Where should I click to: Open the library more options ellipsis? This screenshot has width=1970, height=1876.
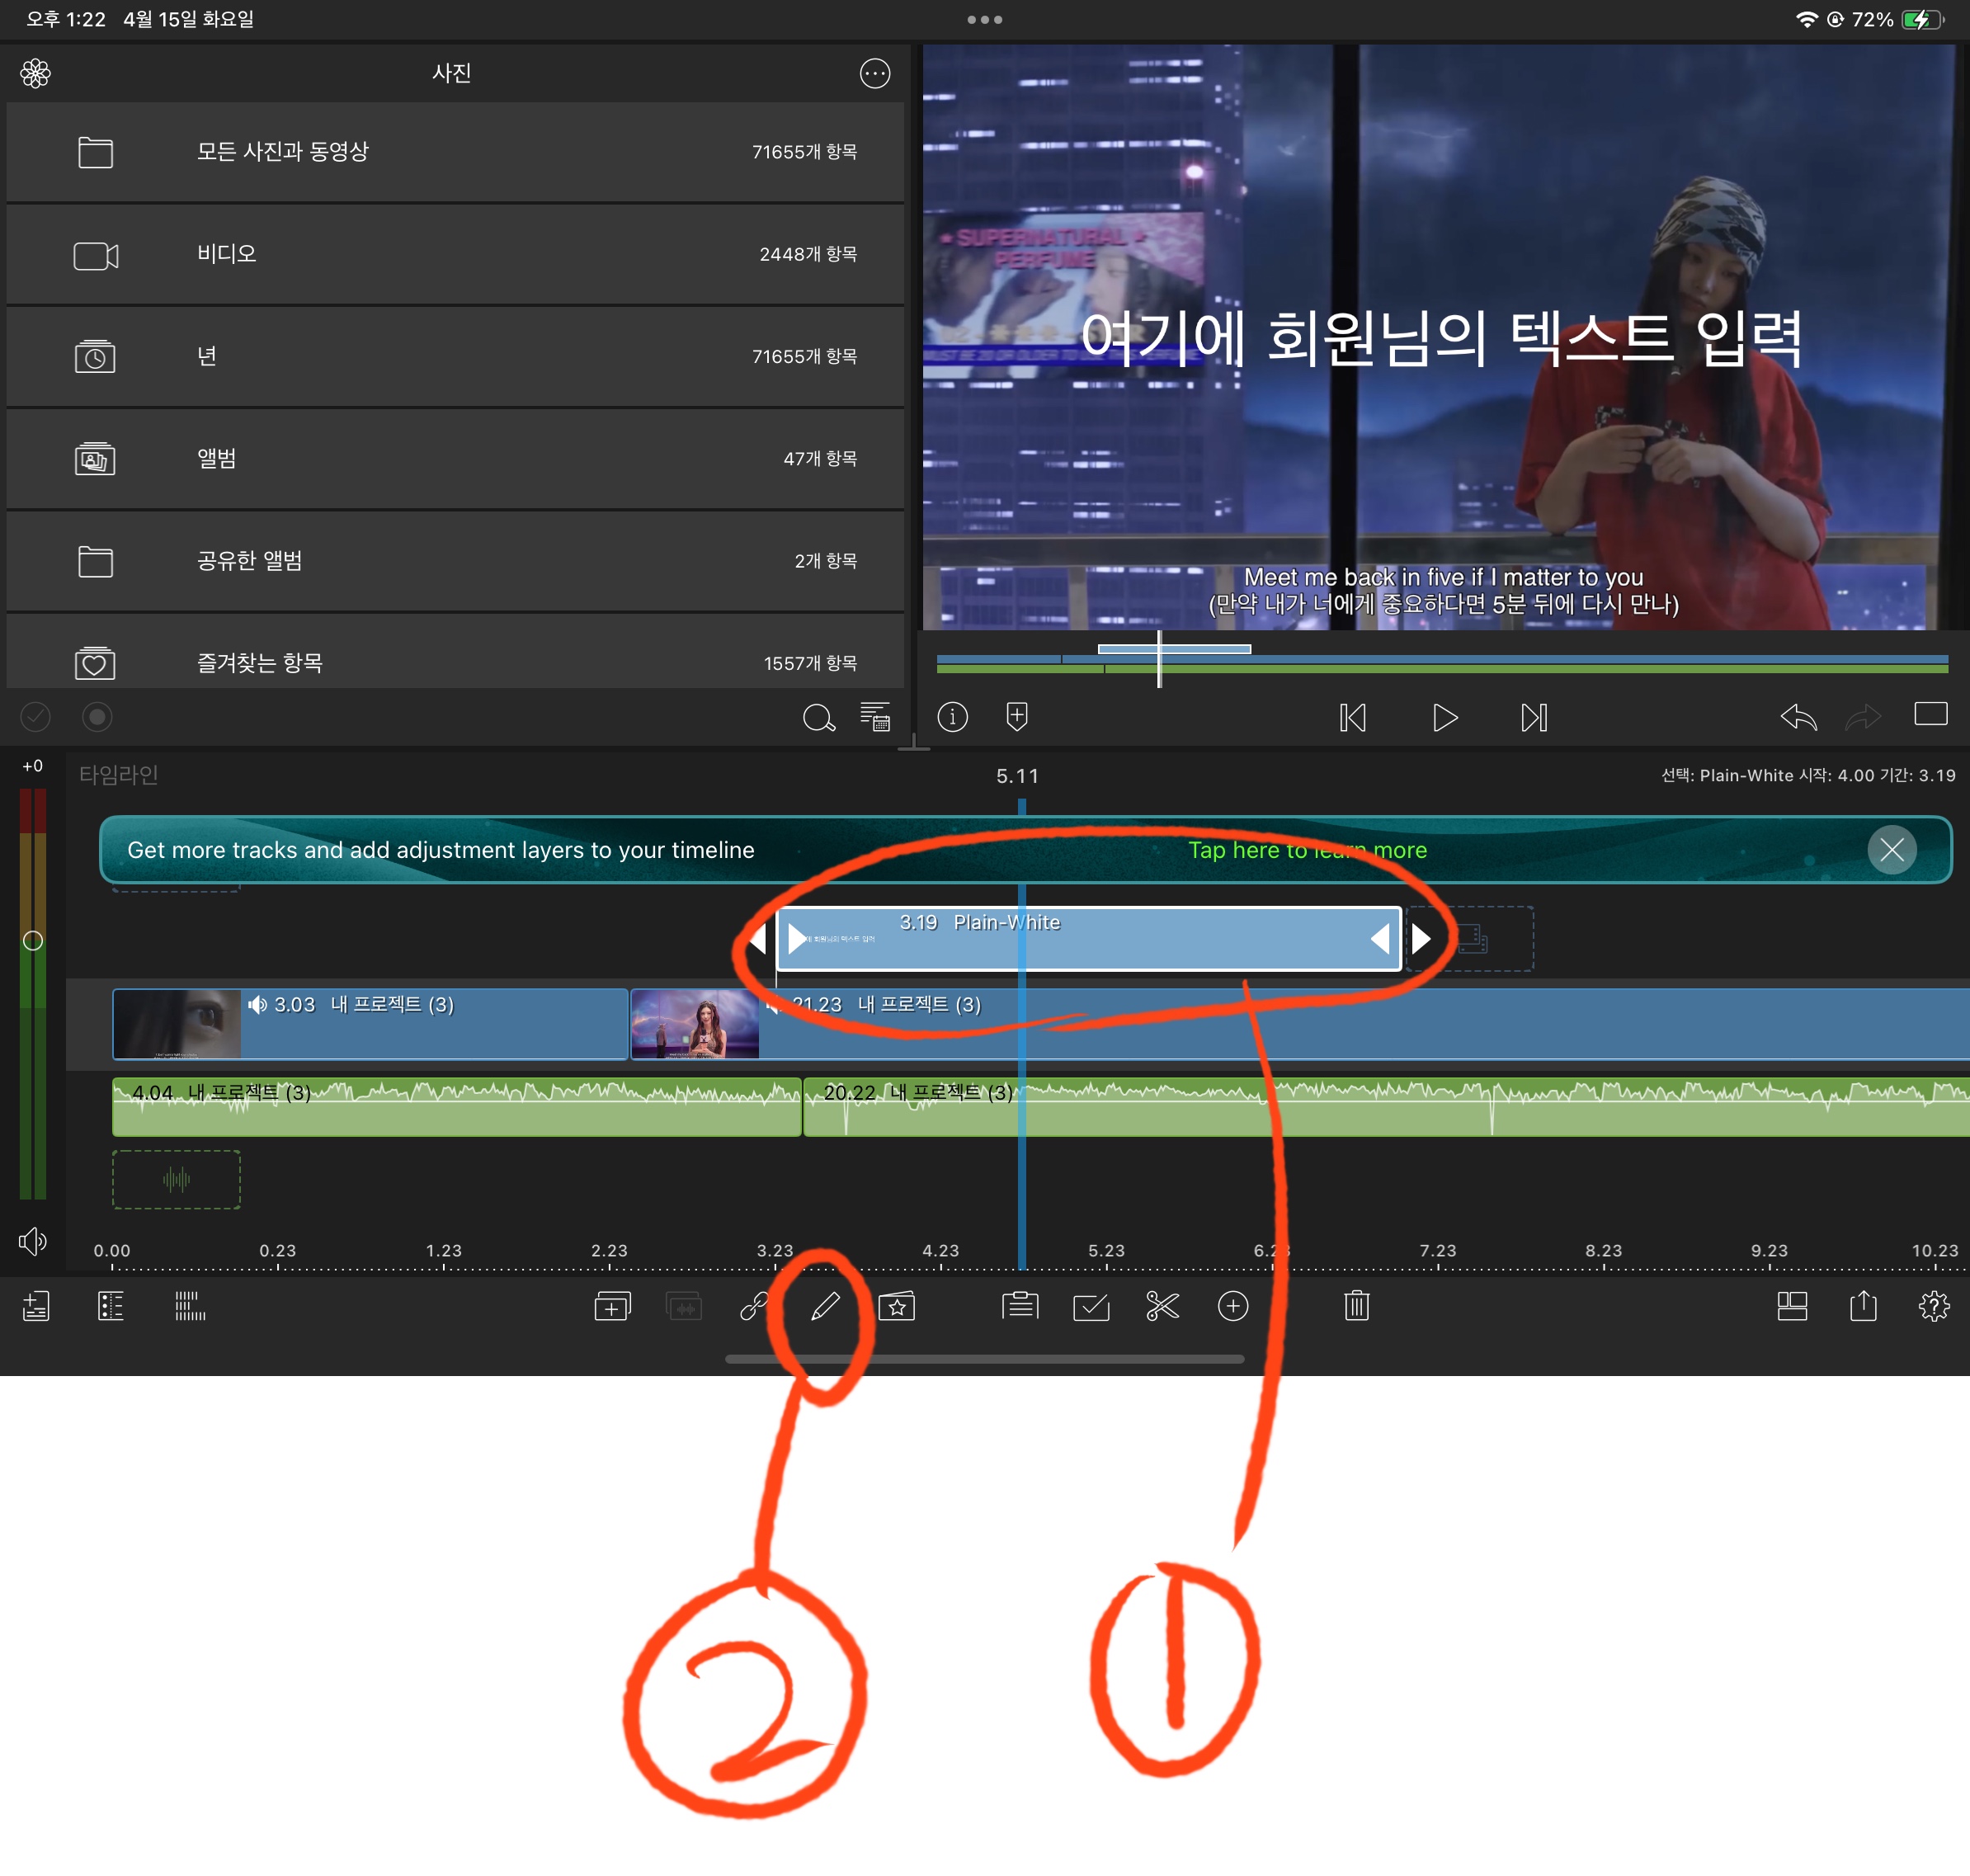coord(874,73)
